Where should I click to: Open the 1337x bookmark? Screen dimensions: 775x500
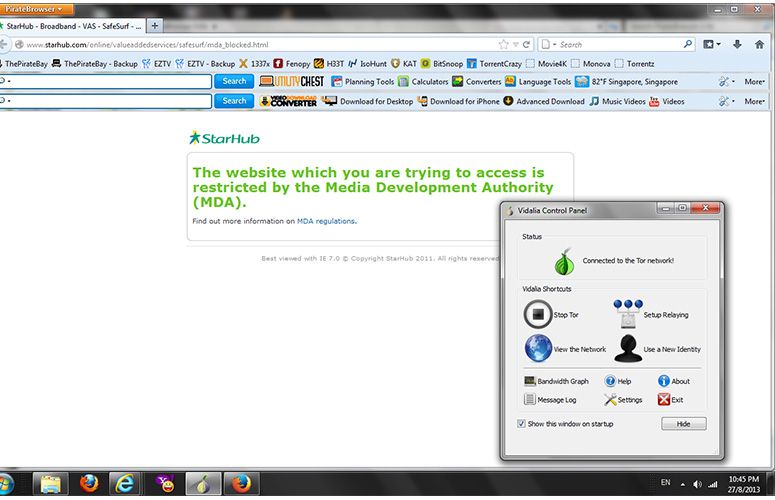pos(254,64)
